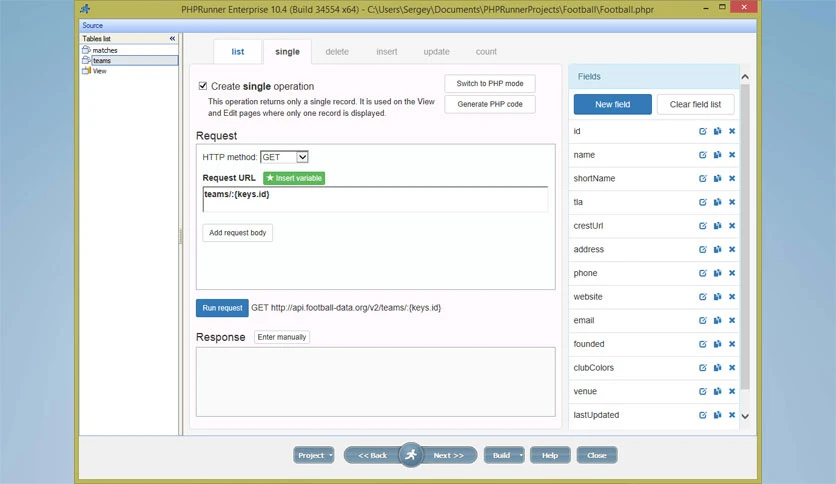Click the venue field name
The image size is (836, 484).
click(585, 391)
